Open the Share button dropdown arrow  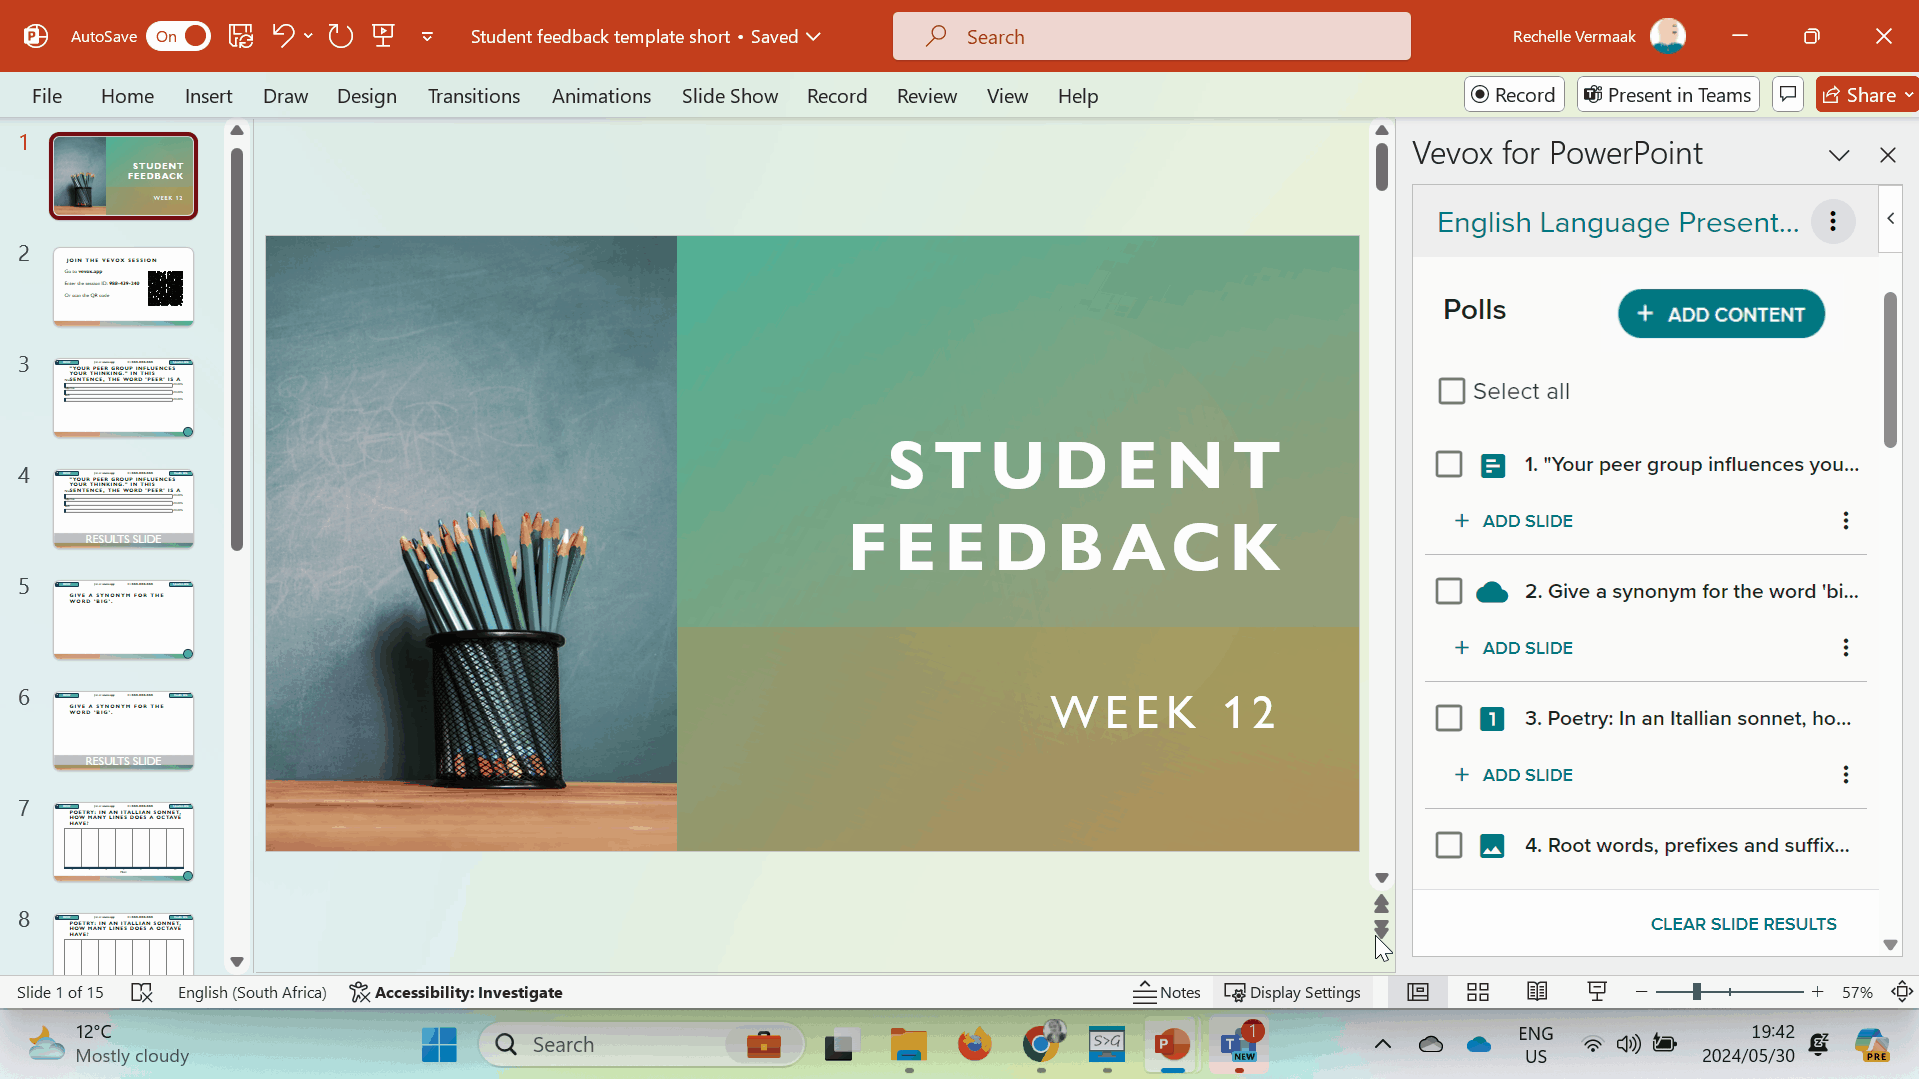[x=1908, y=95]
